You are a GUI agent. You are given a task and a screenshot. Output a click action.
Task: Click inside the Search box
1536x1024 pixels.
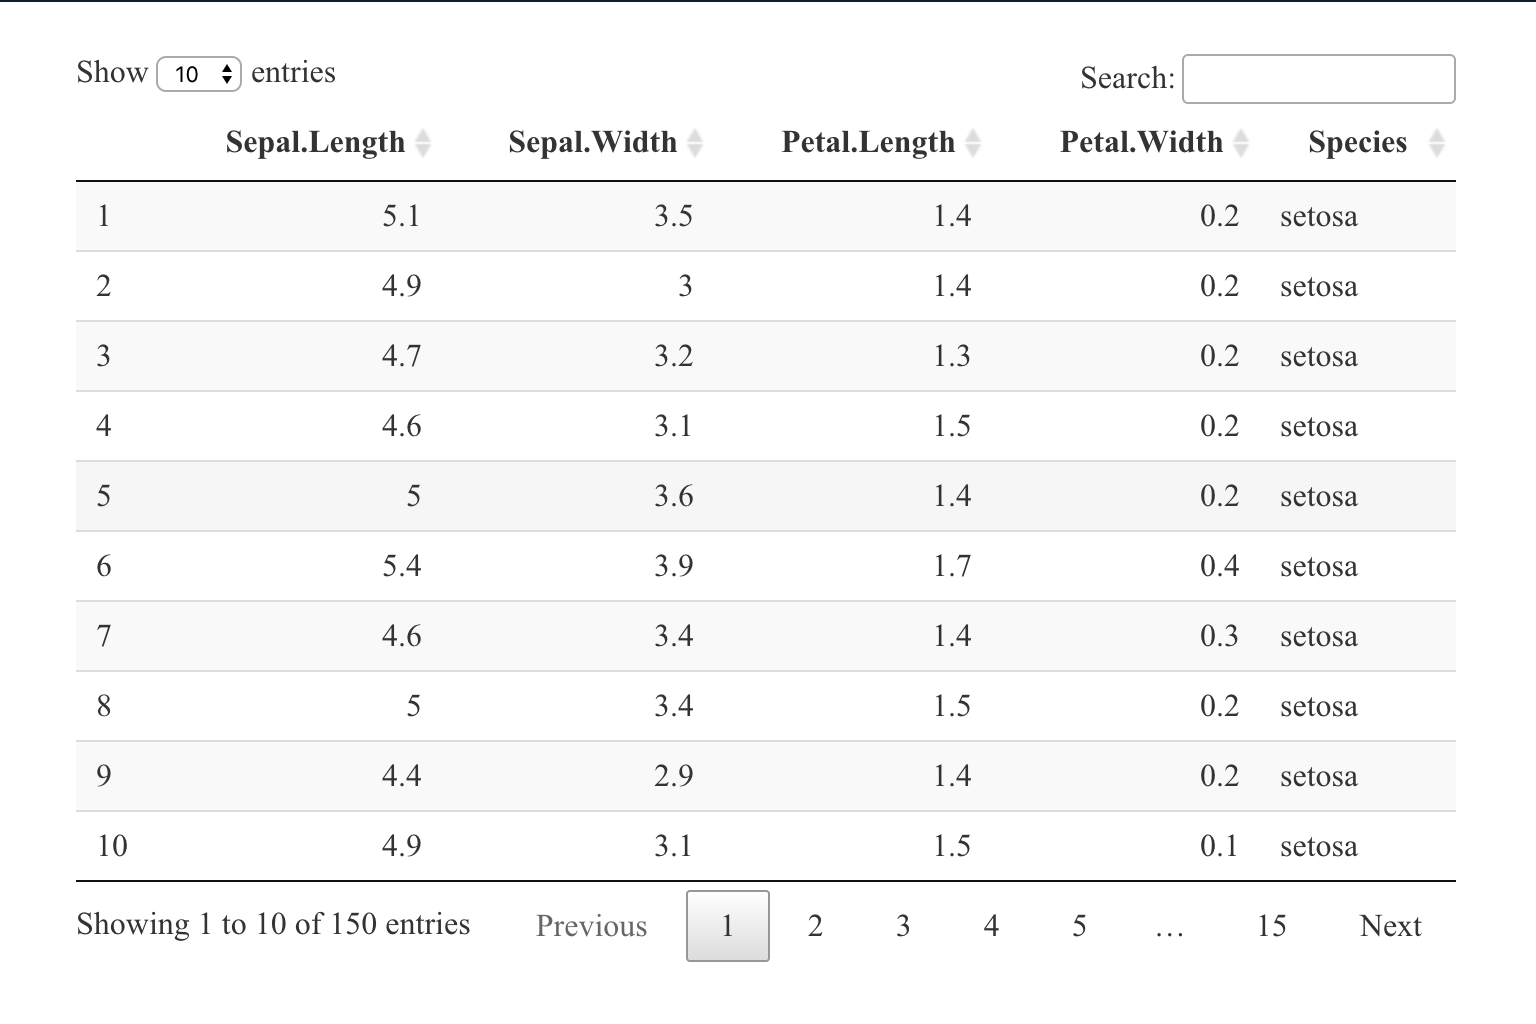[1318, 79]
